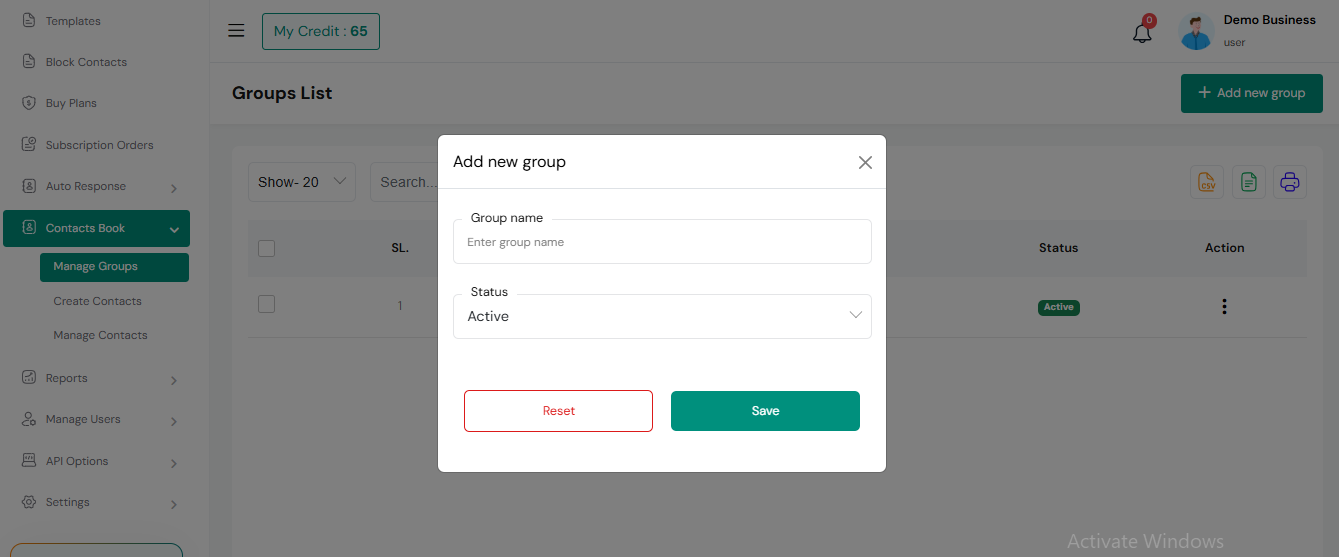
Task: Toggle the hamburger sidebar menu icon
Action: 236,31
